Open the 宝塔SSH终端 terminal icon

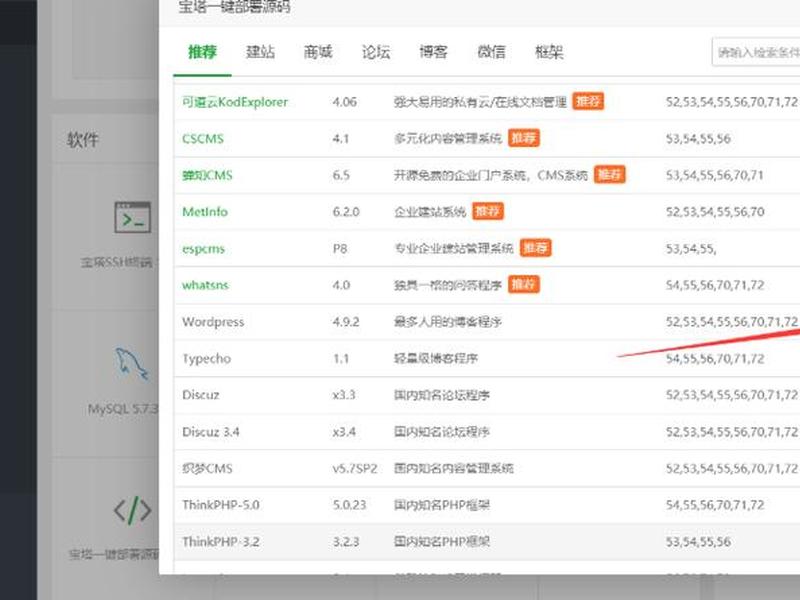[x=133, y=217]
